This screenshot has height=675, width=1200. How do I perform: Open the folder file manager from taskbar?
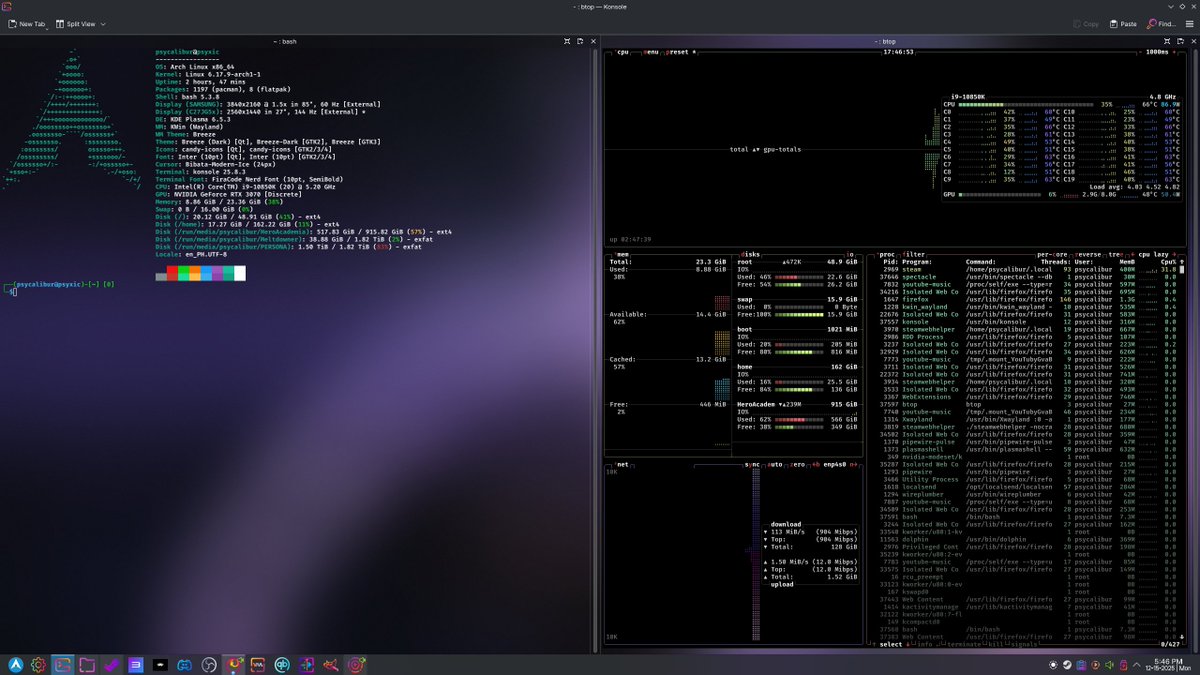coord(87,664)
